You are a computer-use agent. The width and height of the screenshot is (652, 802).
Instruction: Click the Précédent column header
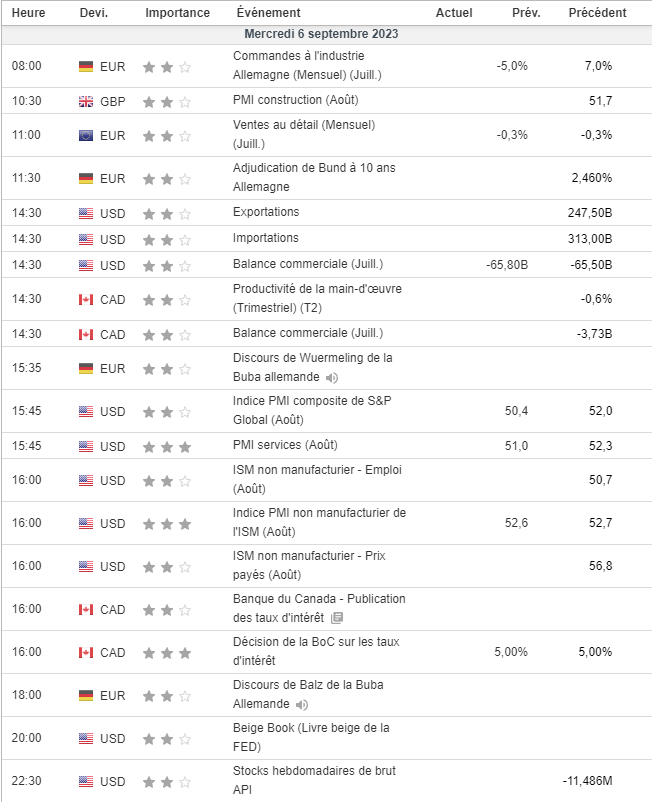click(x=597, y=13)
